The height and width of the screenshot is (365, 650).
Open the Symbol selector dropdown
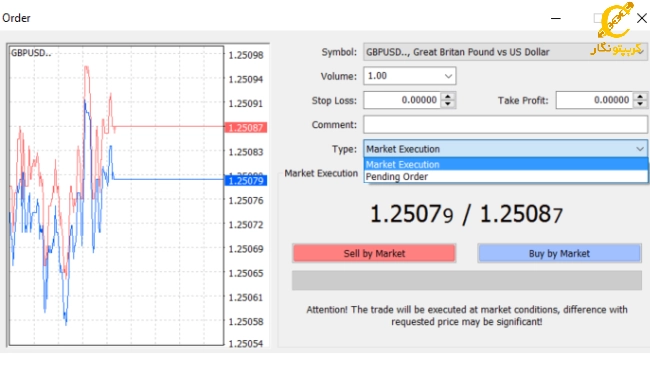tap(505, 52)
